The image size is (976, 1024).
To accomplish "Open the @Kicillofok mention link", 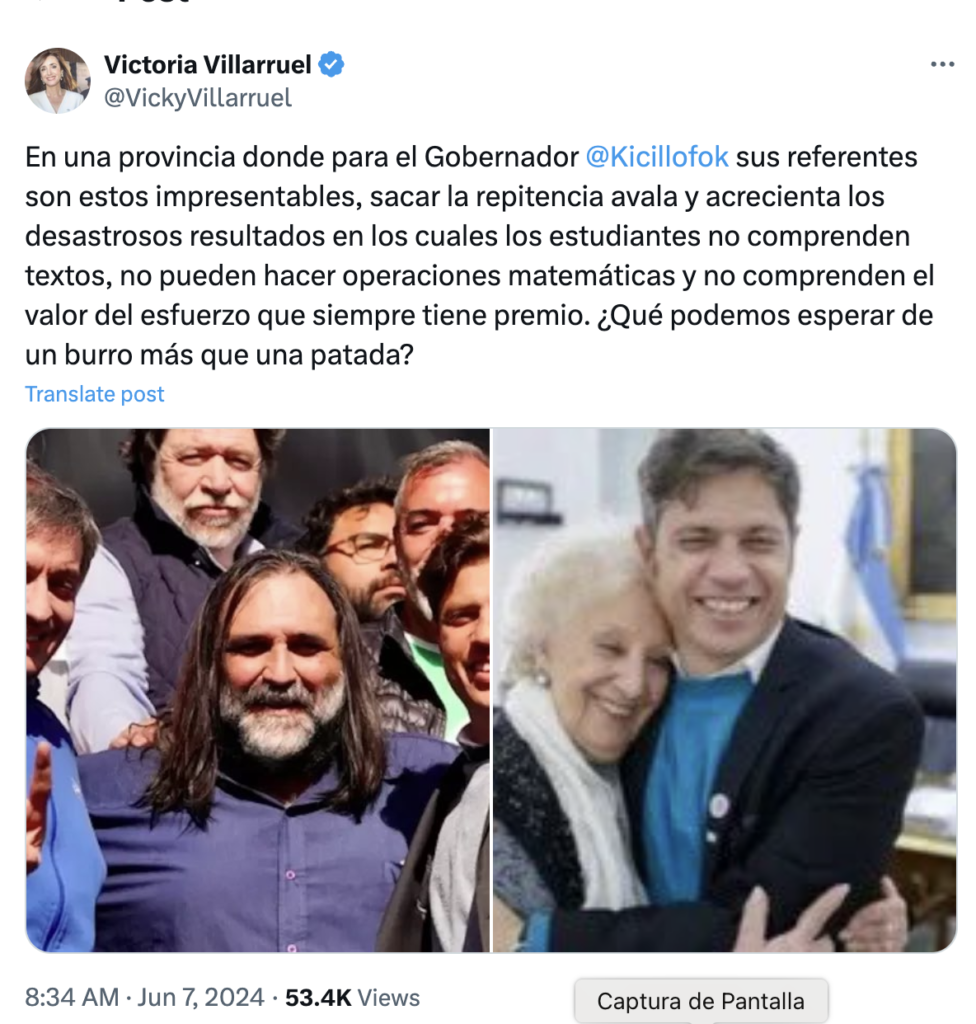I will pyautogui.click(x=657, y=157).
